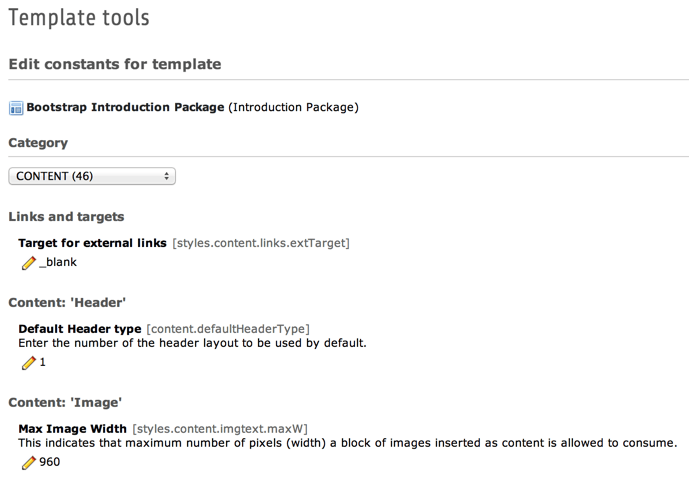Open the CONTENT (46) category dropdown
The image size is (689, 479).
click(92, 176)
